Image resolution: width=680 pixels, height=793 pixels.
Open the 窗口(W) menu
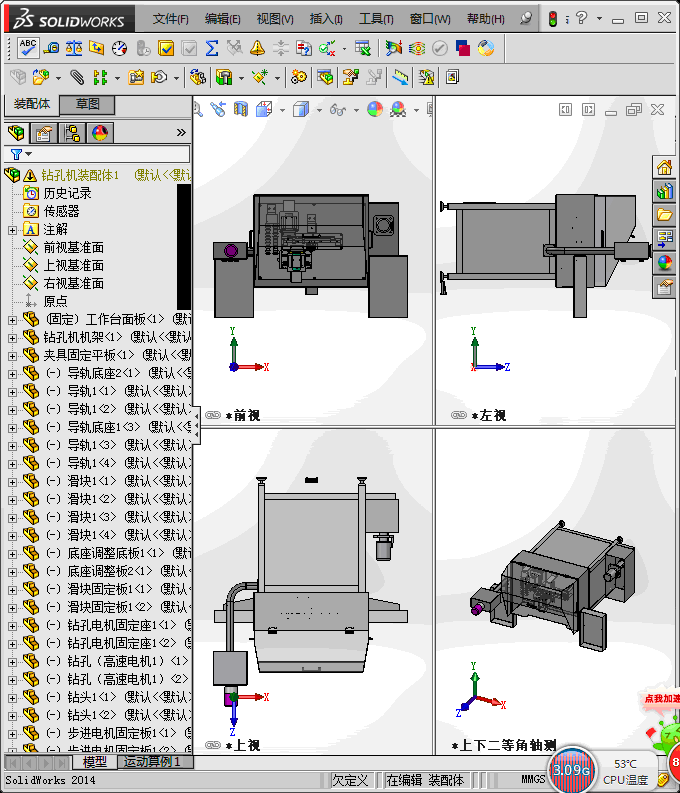point(430,19)
